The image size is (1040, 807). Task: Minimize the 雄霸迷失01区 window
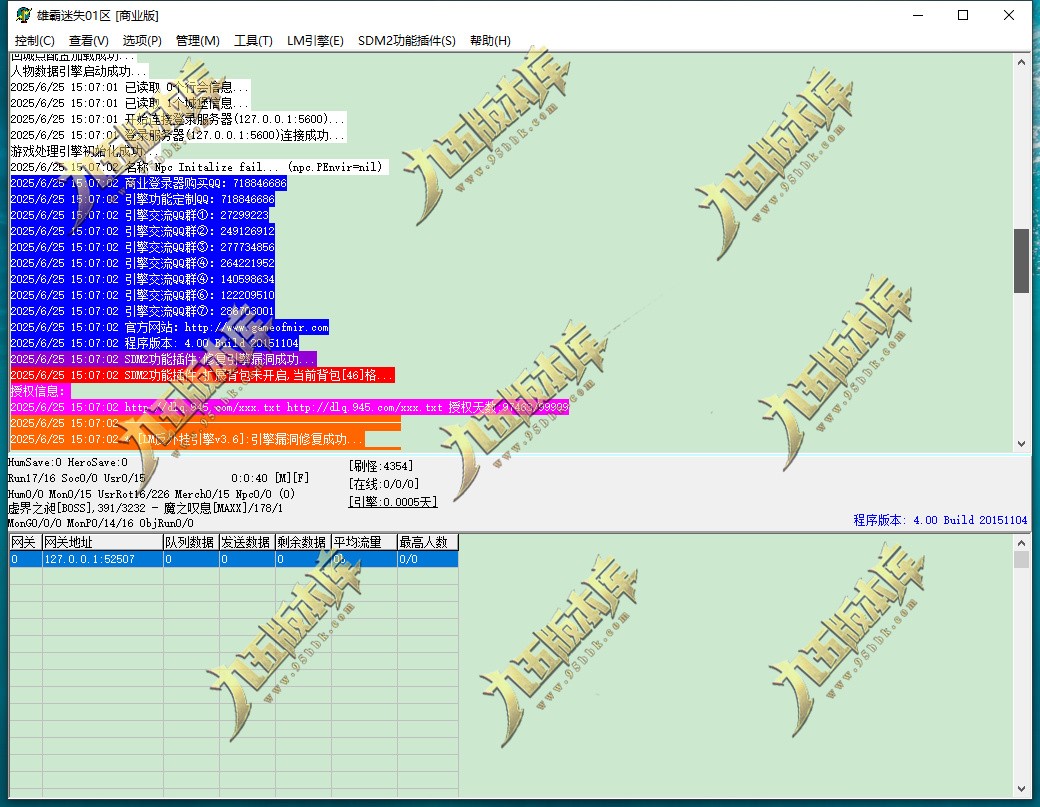tap(918, 15)
